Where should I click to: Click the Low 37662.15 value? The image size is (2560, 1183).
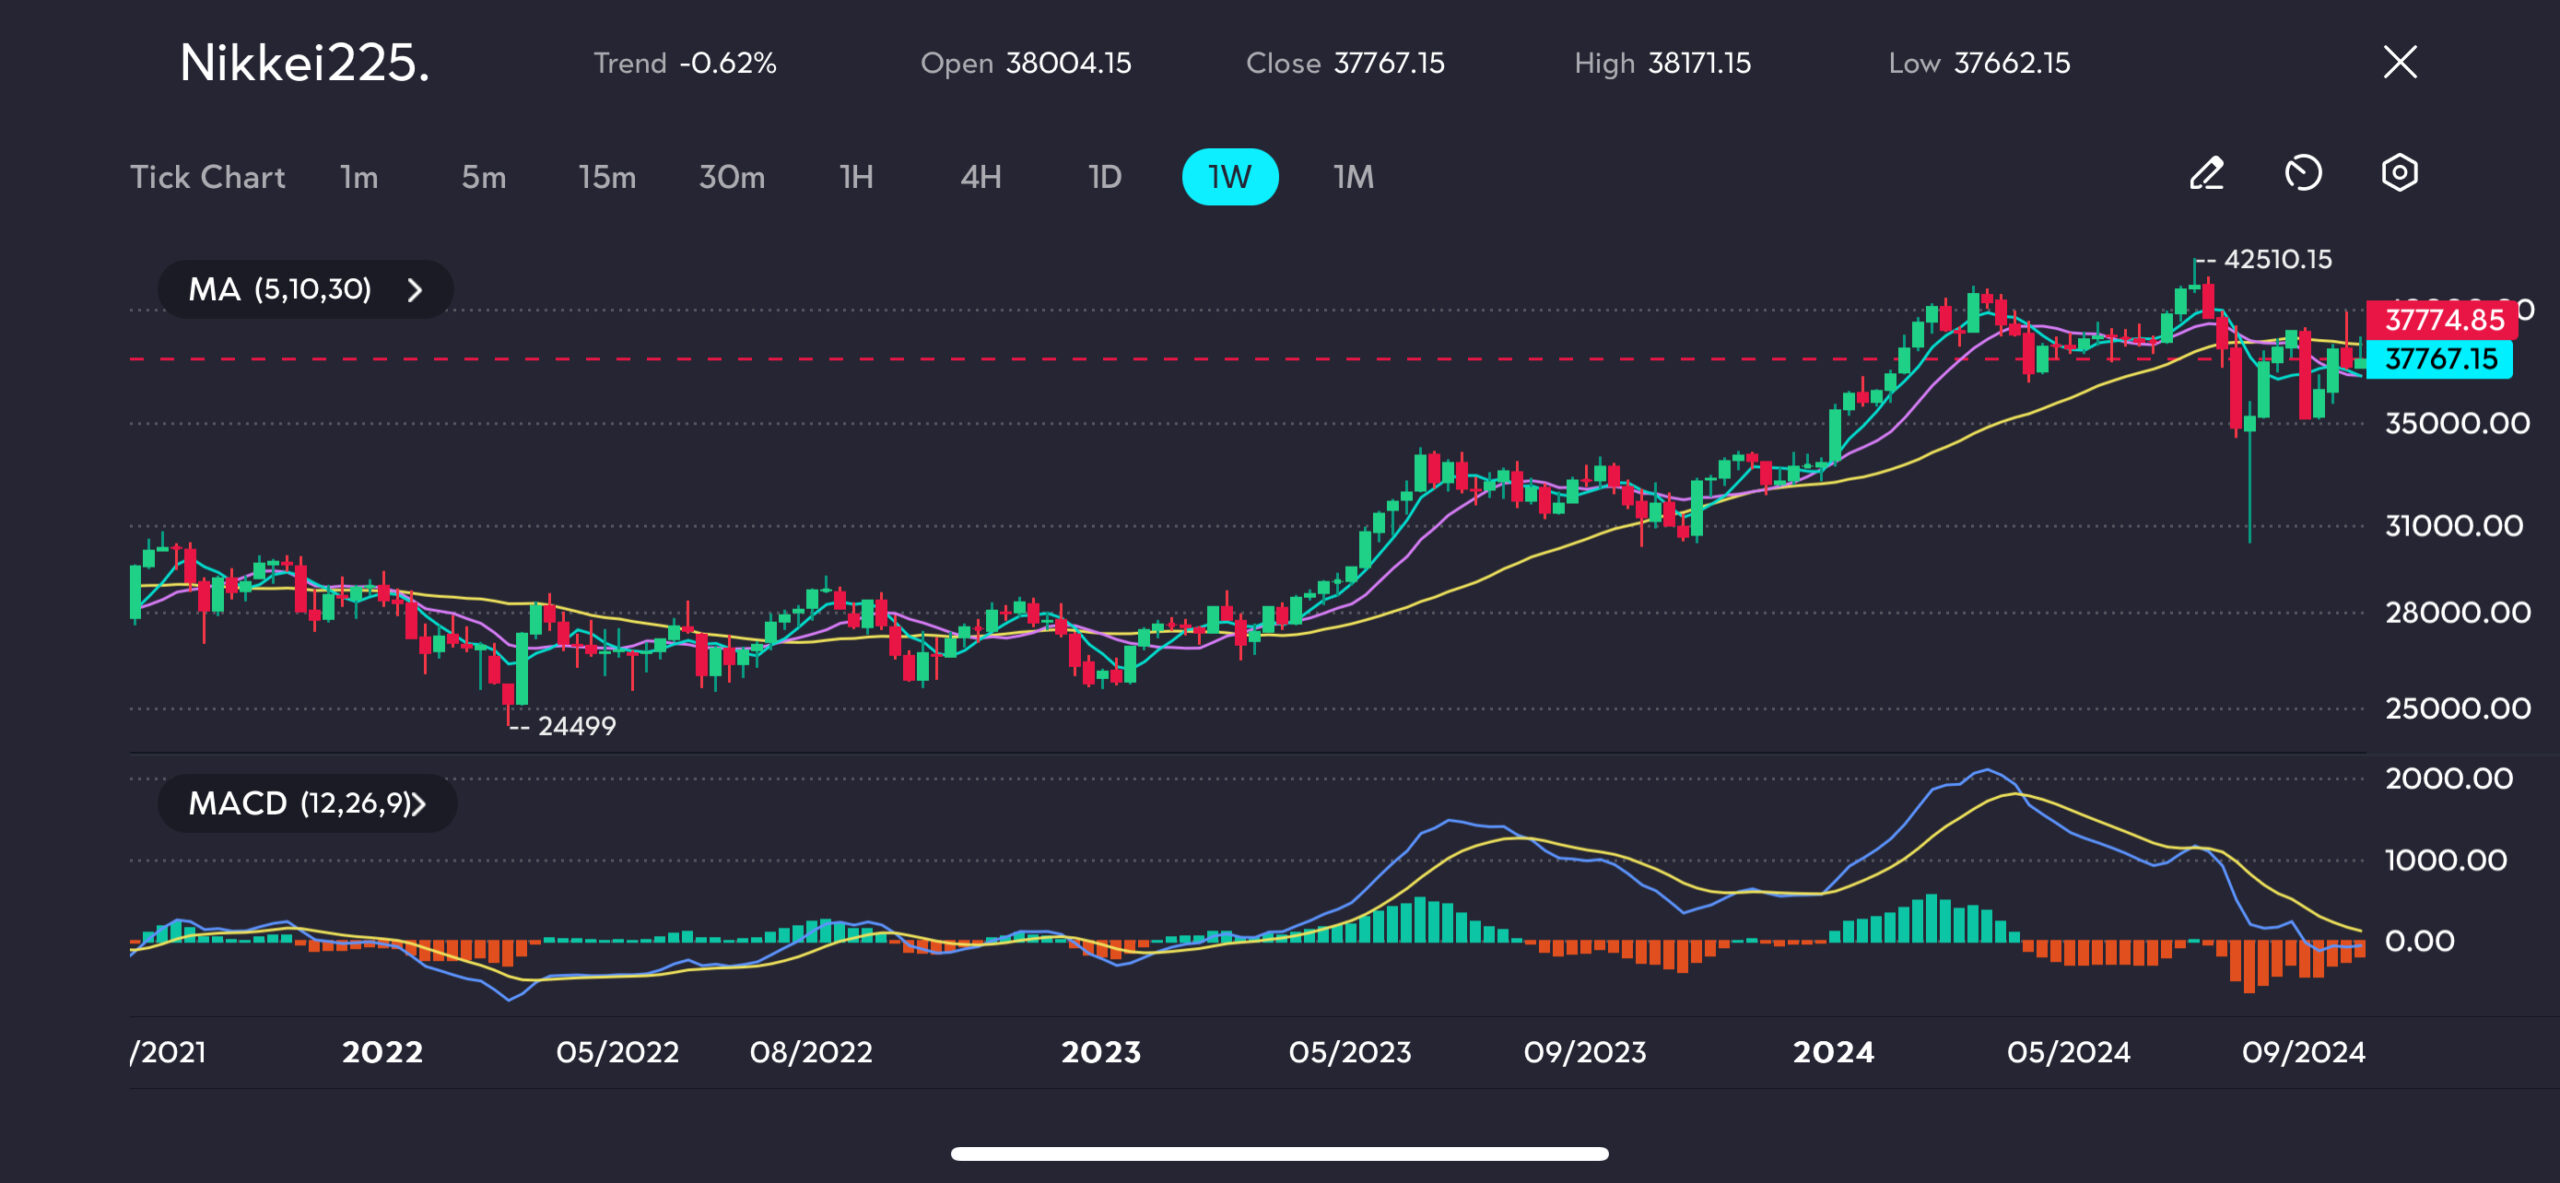click(1979, 63)
